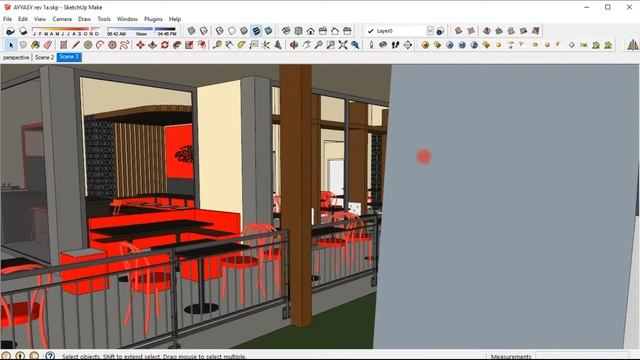Select the Select arrow tool
Image resolution: width=640 pixels, height=360 pixels.
(11, 45)
